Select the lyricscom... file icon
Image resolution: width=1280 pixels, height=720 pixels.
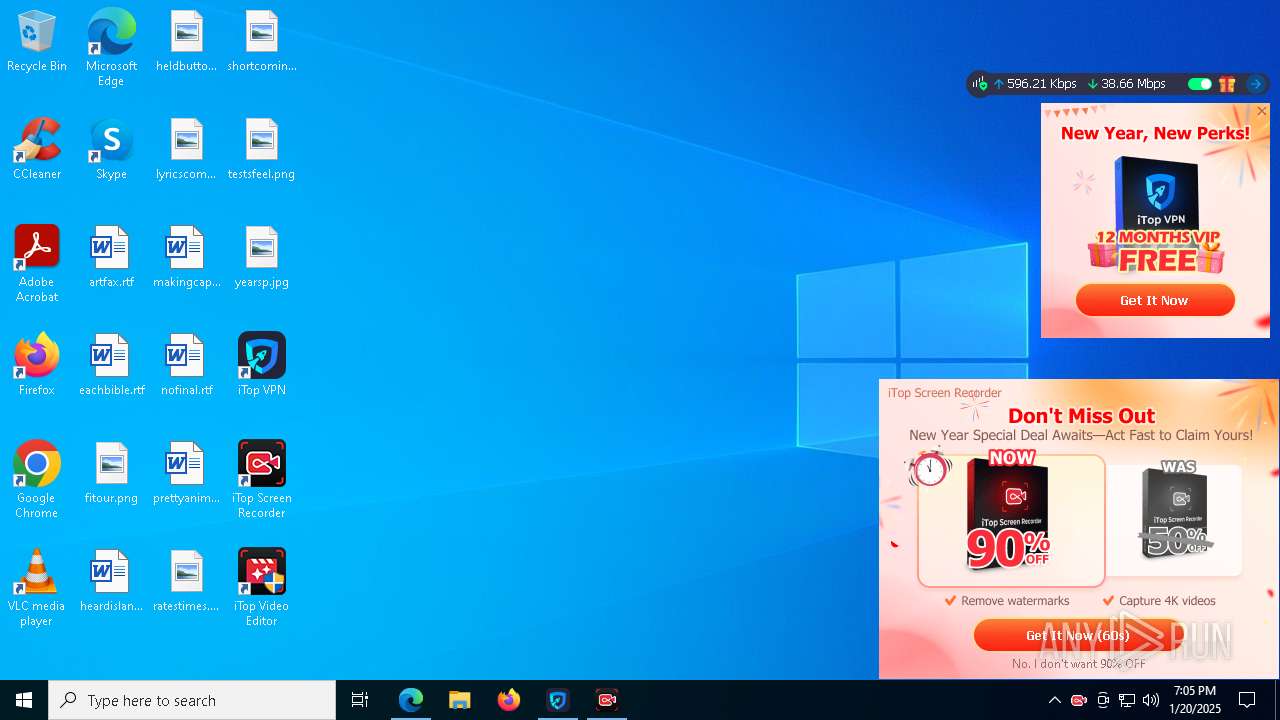point(186,150)
